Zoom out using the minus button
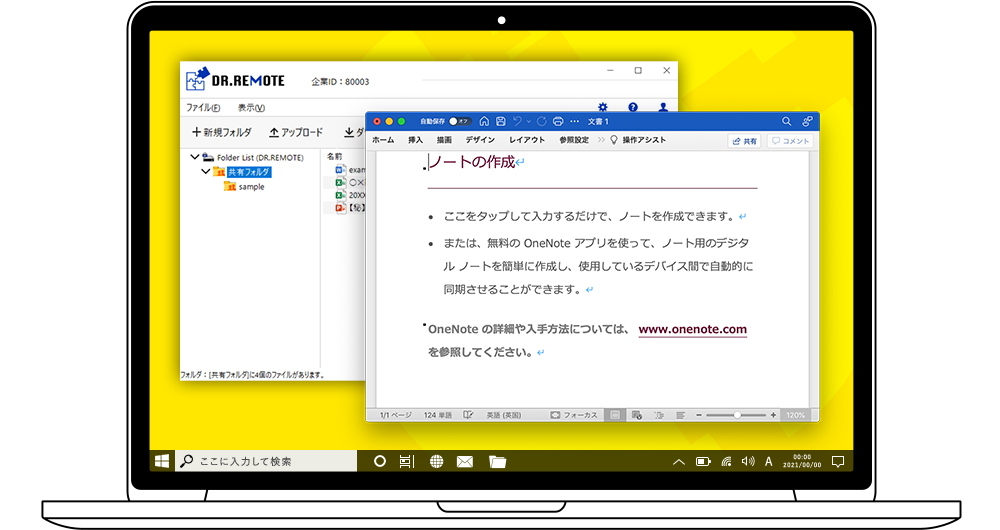1000x530 pixels. point(699,415)
